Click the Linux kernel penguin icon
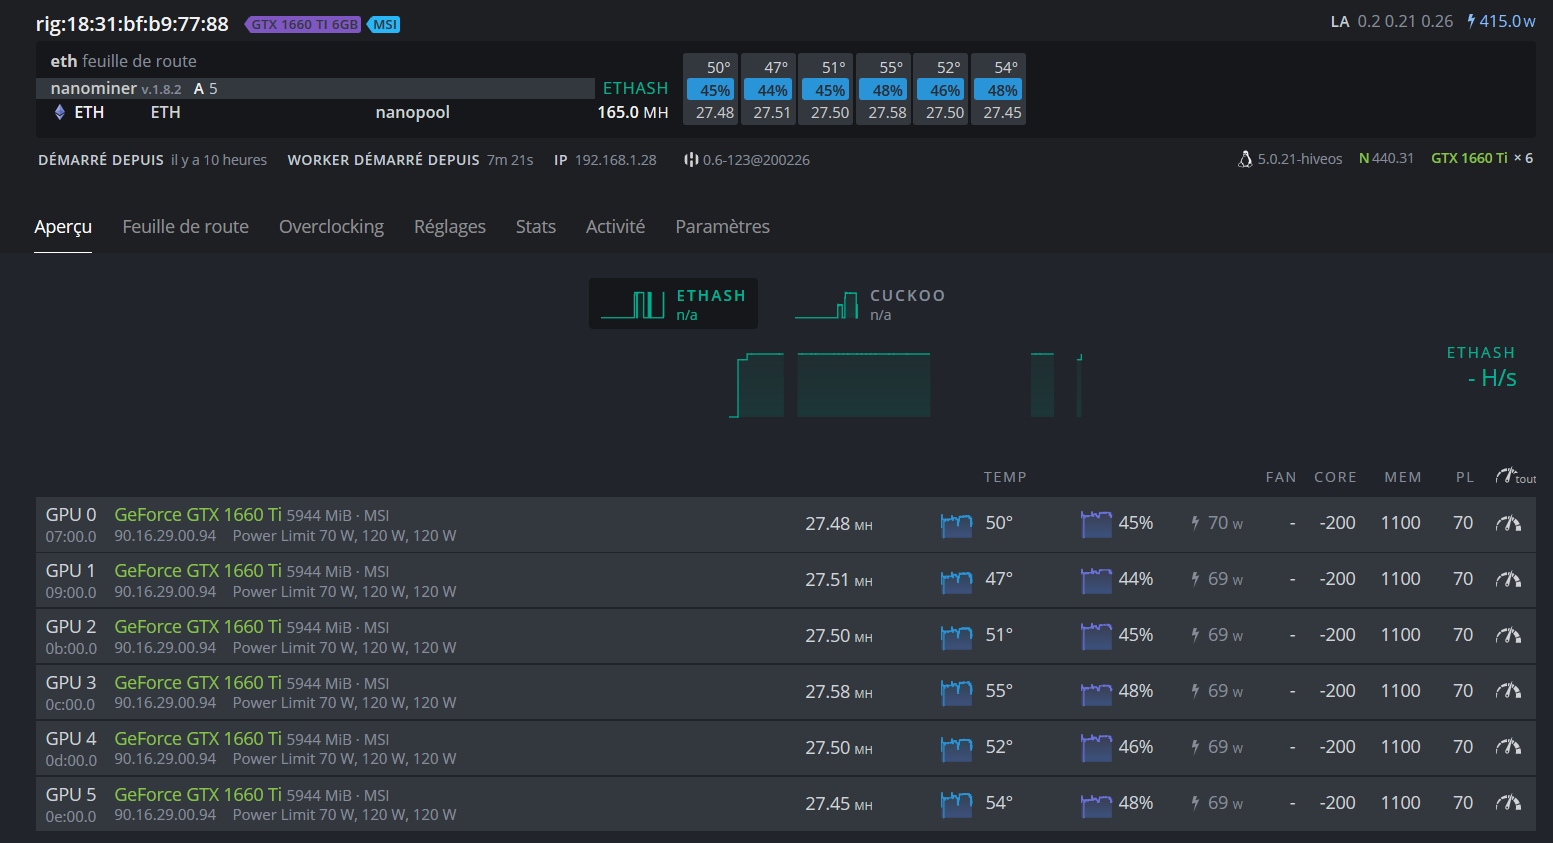1553x843 pixels. coord(1245,159)
